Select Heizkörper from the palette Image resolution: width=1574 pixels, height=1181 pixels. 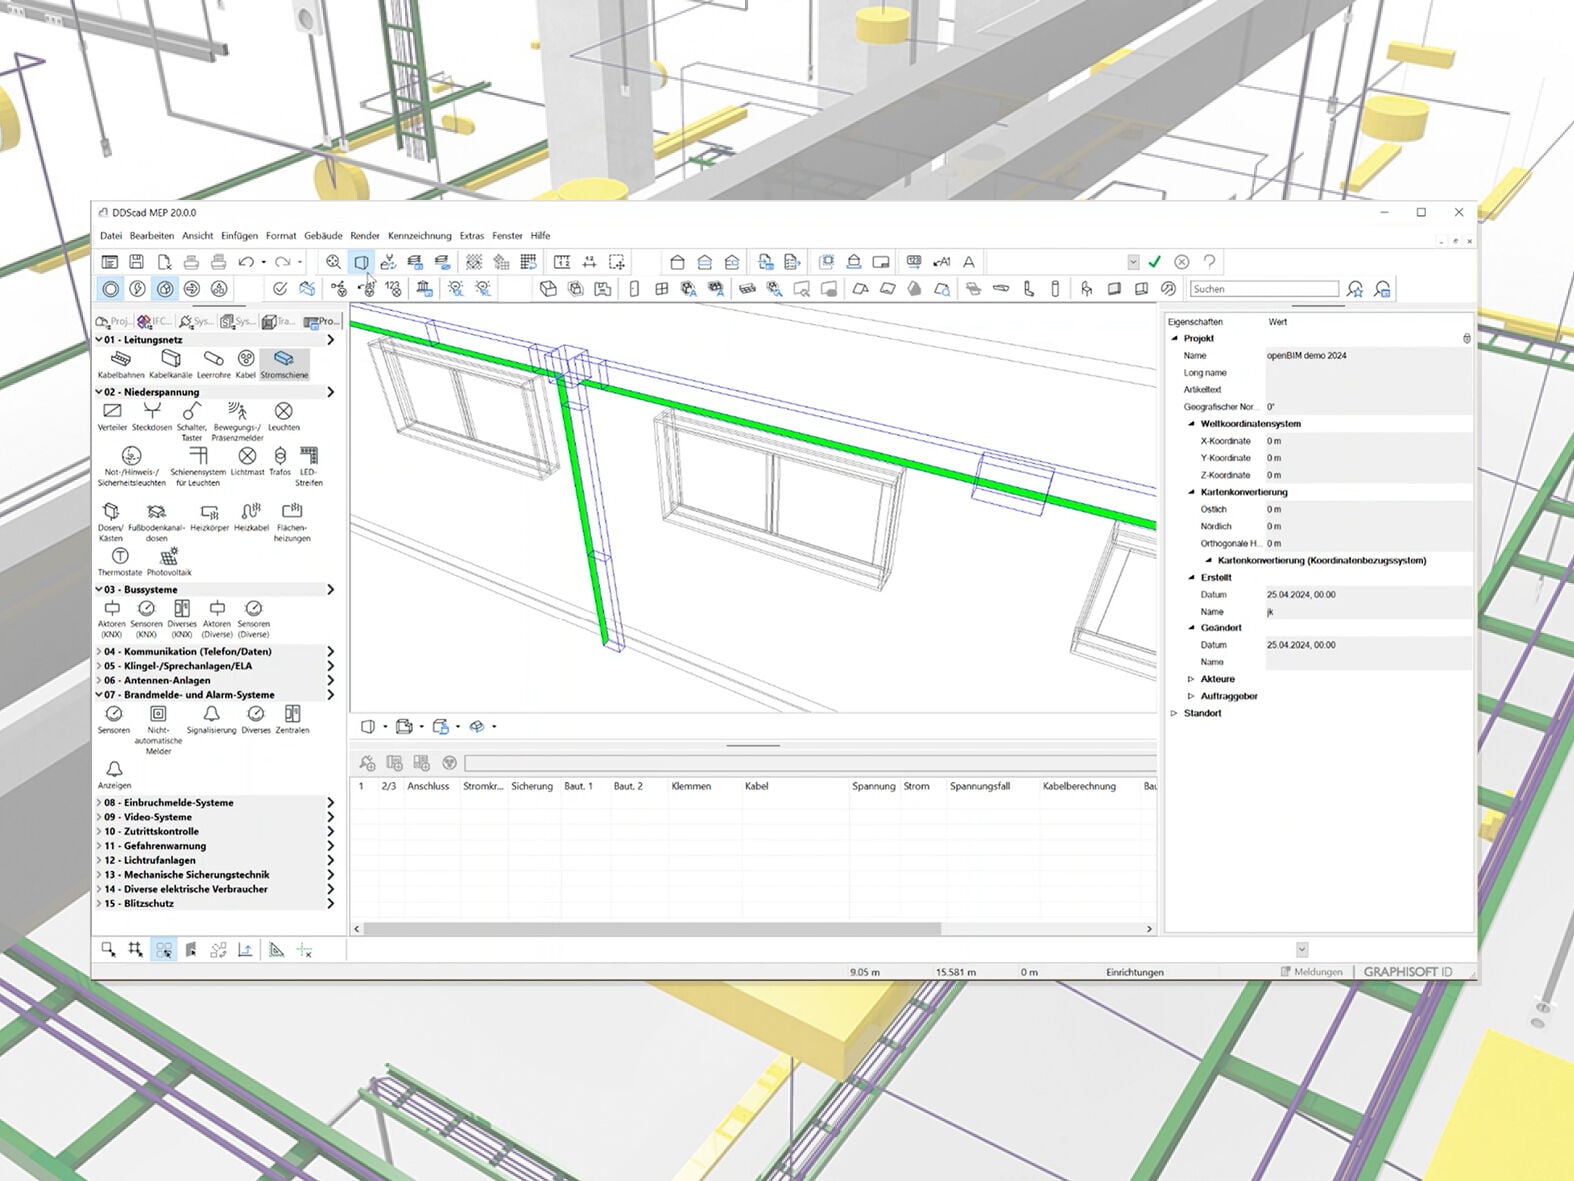coord(209,513)
